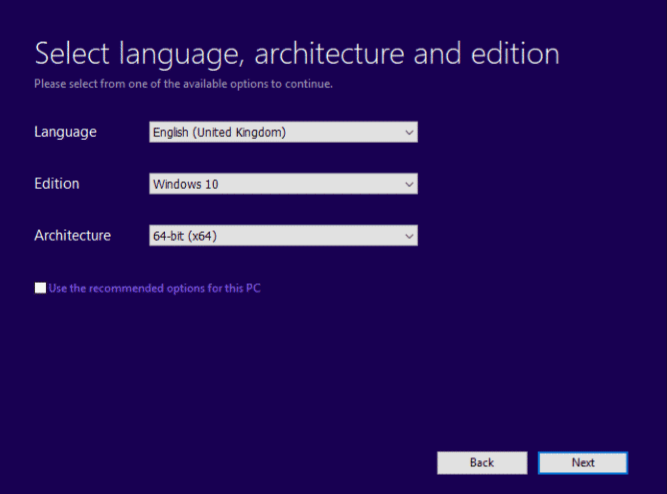The image size is (667, 494).
Task: Go to previous step with the Back button
Action: [x=482, y=463]
